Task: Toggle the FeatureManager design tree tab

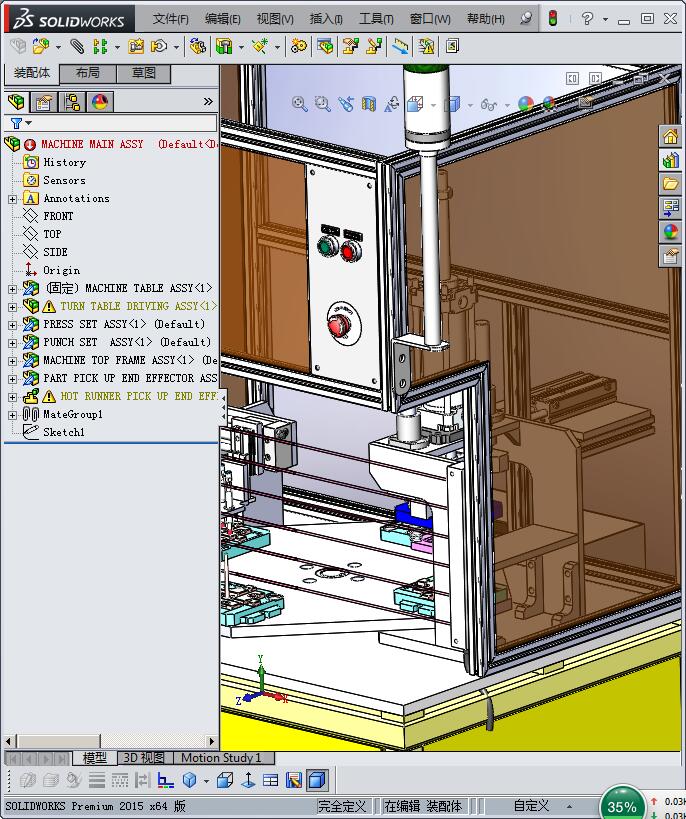Action: click(x=16, y=102)
